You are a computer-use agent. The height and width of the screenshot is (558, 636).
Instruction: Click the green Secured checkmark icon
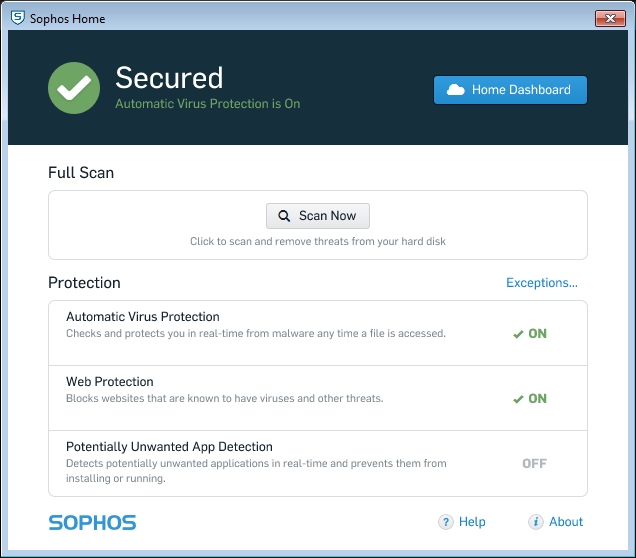click(x=74, y=89)
